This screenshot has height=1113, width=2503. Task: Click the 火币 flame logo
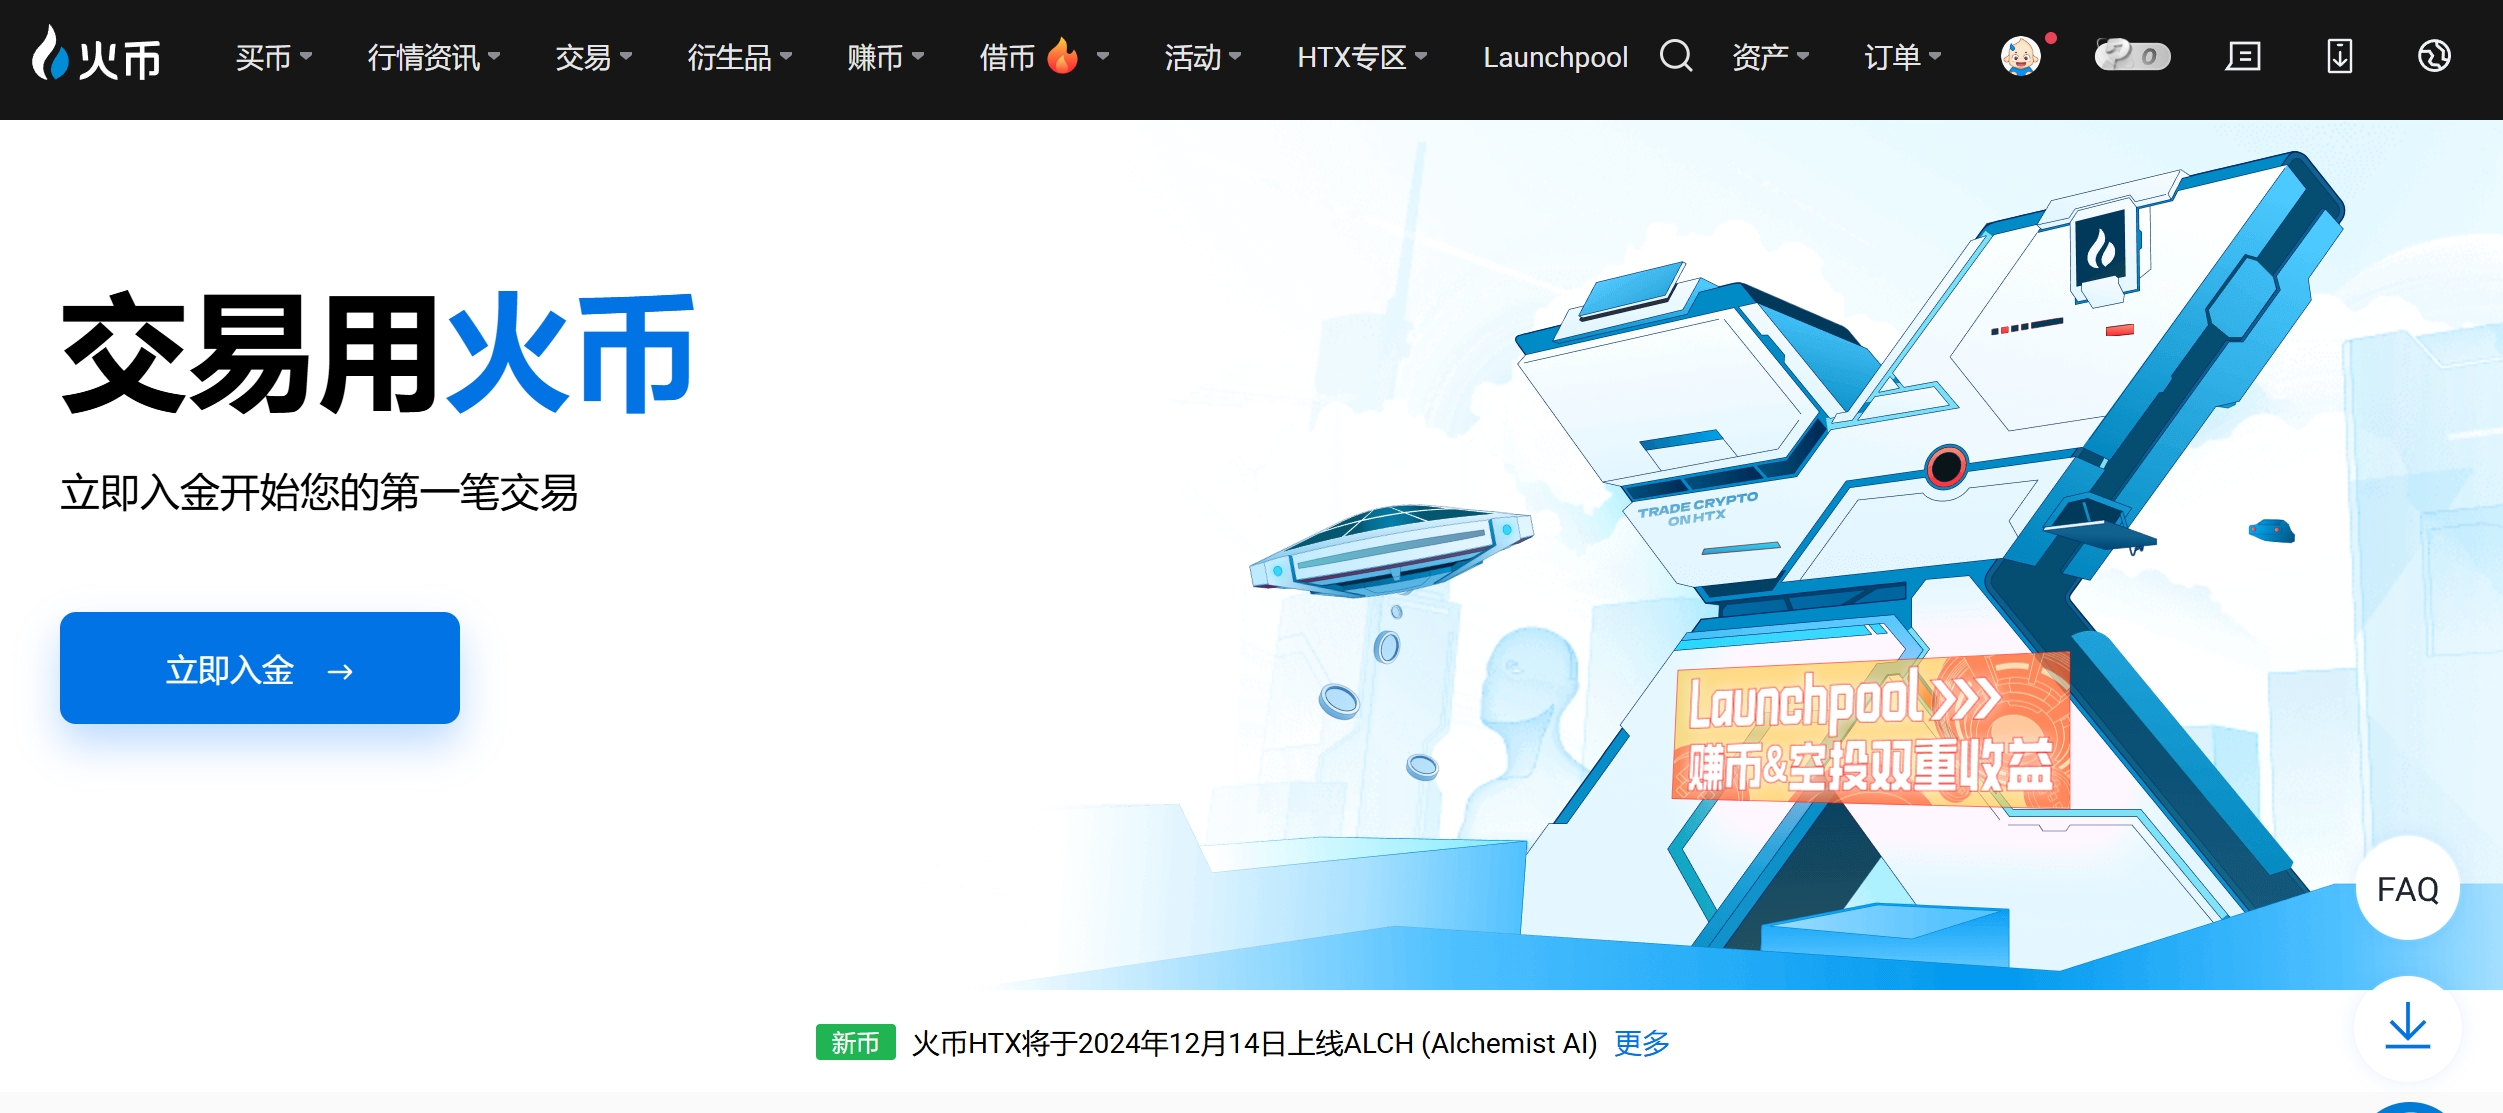[96, 55]
